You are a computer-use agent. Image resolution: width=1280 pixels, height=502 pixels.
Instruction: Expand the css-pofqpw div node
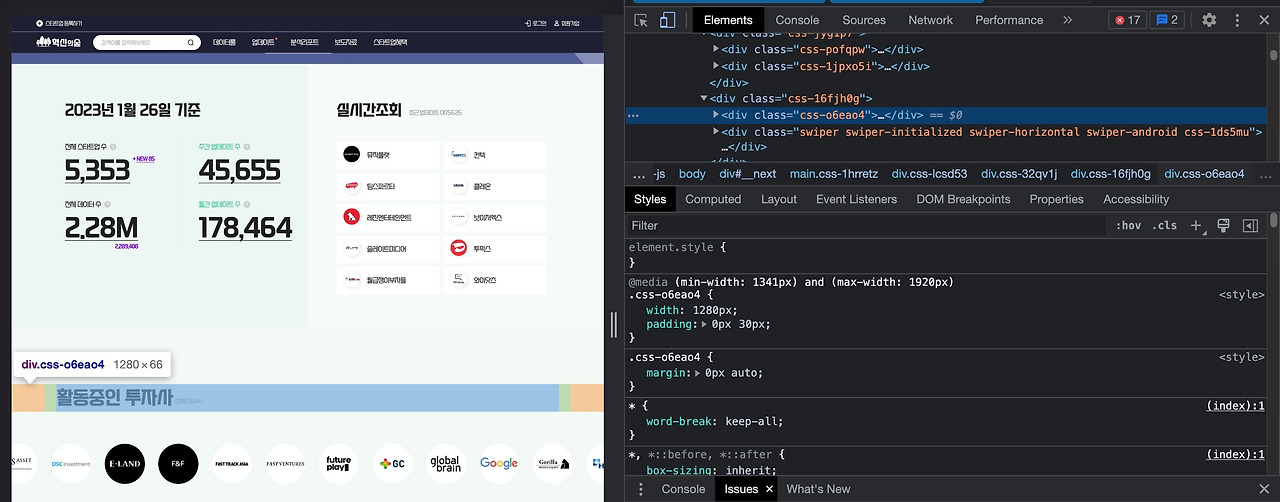[x=716, y=49]
